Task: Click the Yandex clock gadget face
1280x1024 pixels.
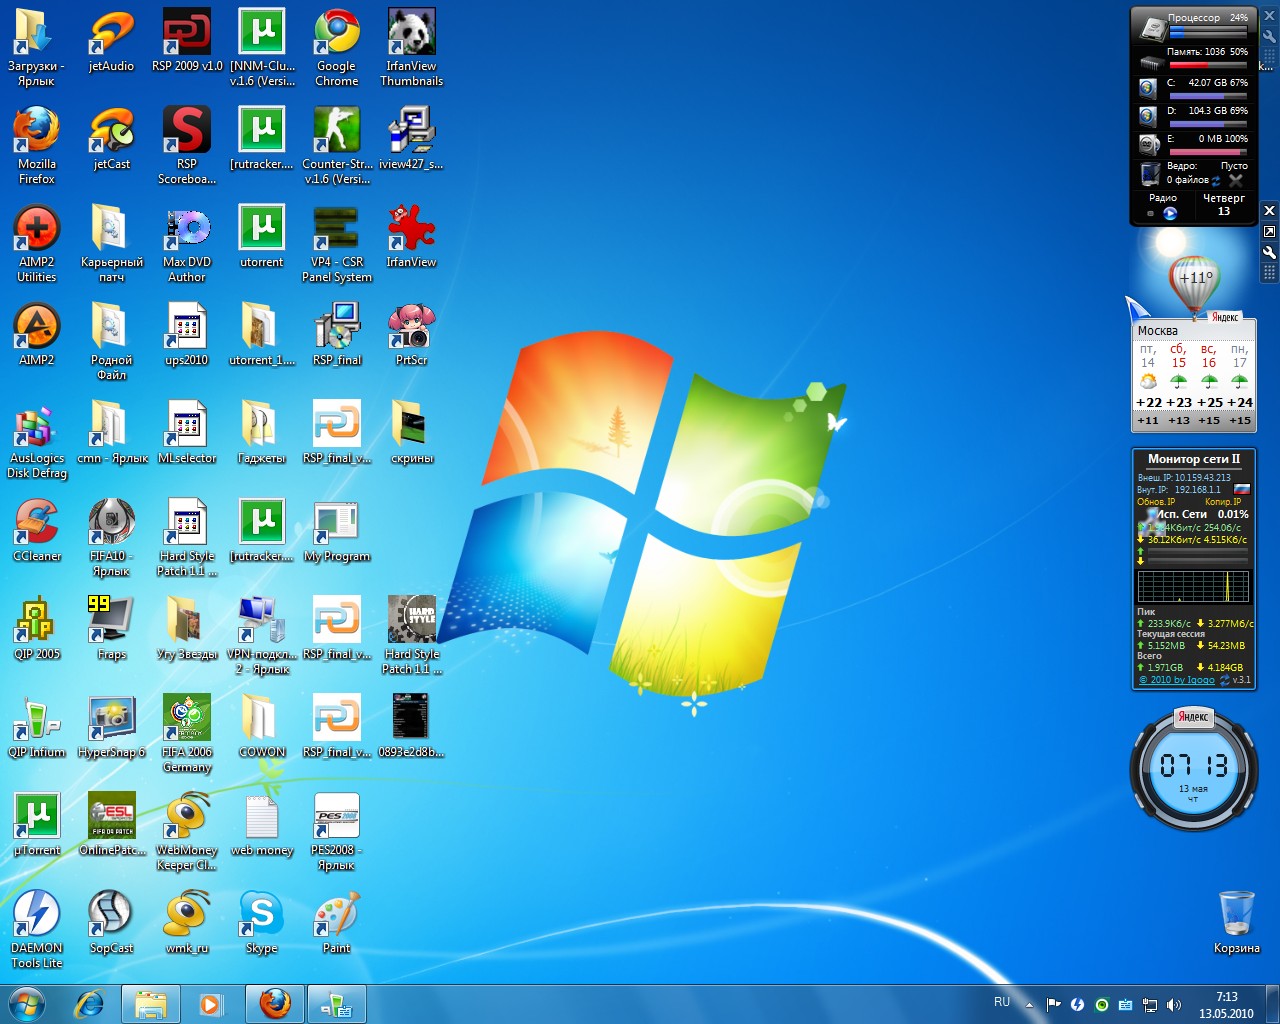Action: (x=1193, y=770)
